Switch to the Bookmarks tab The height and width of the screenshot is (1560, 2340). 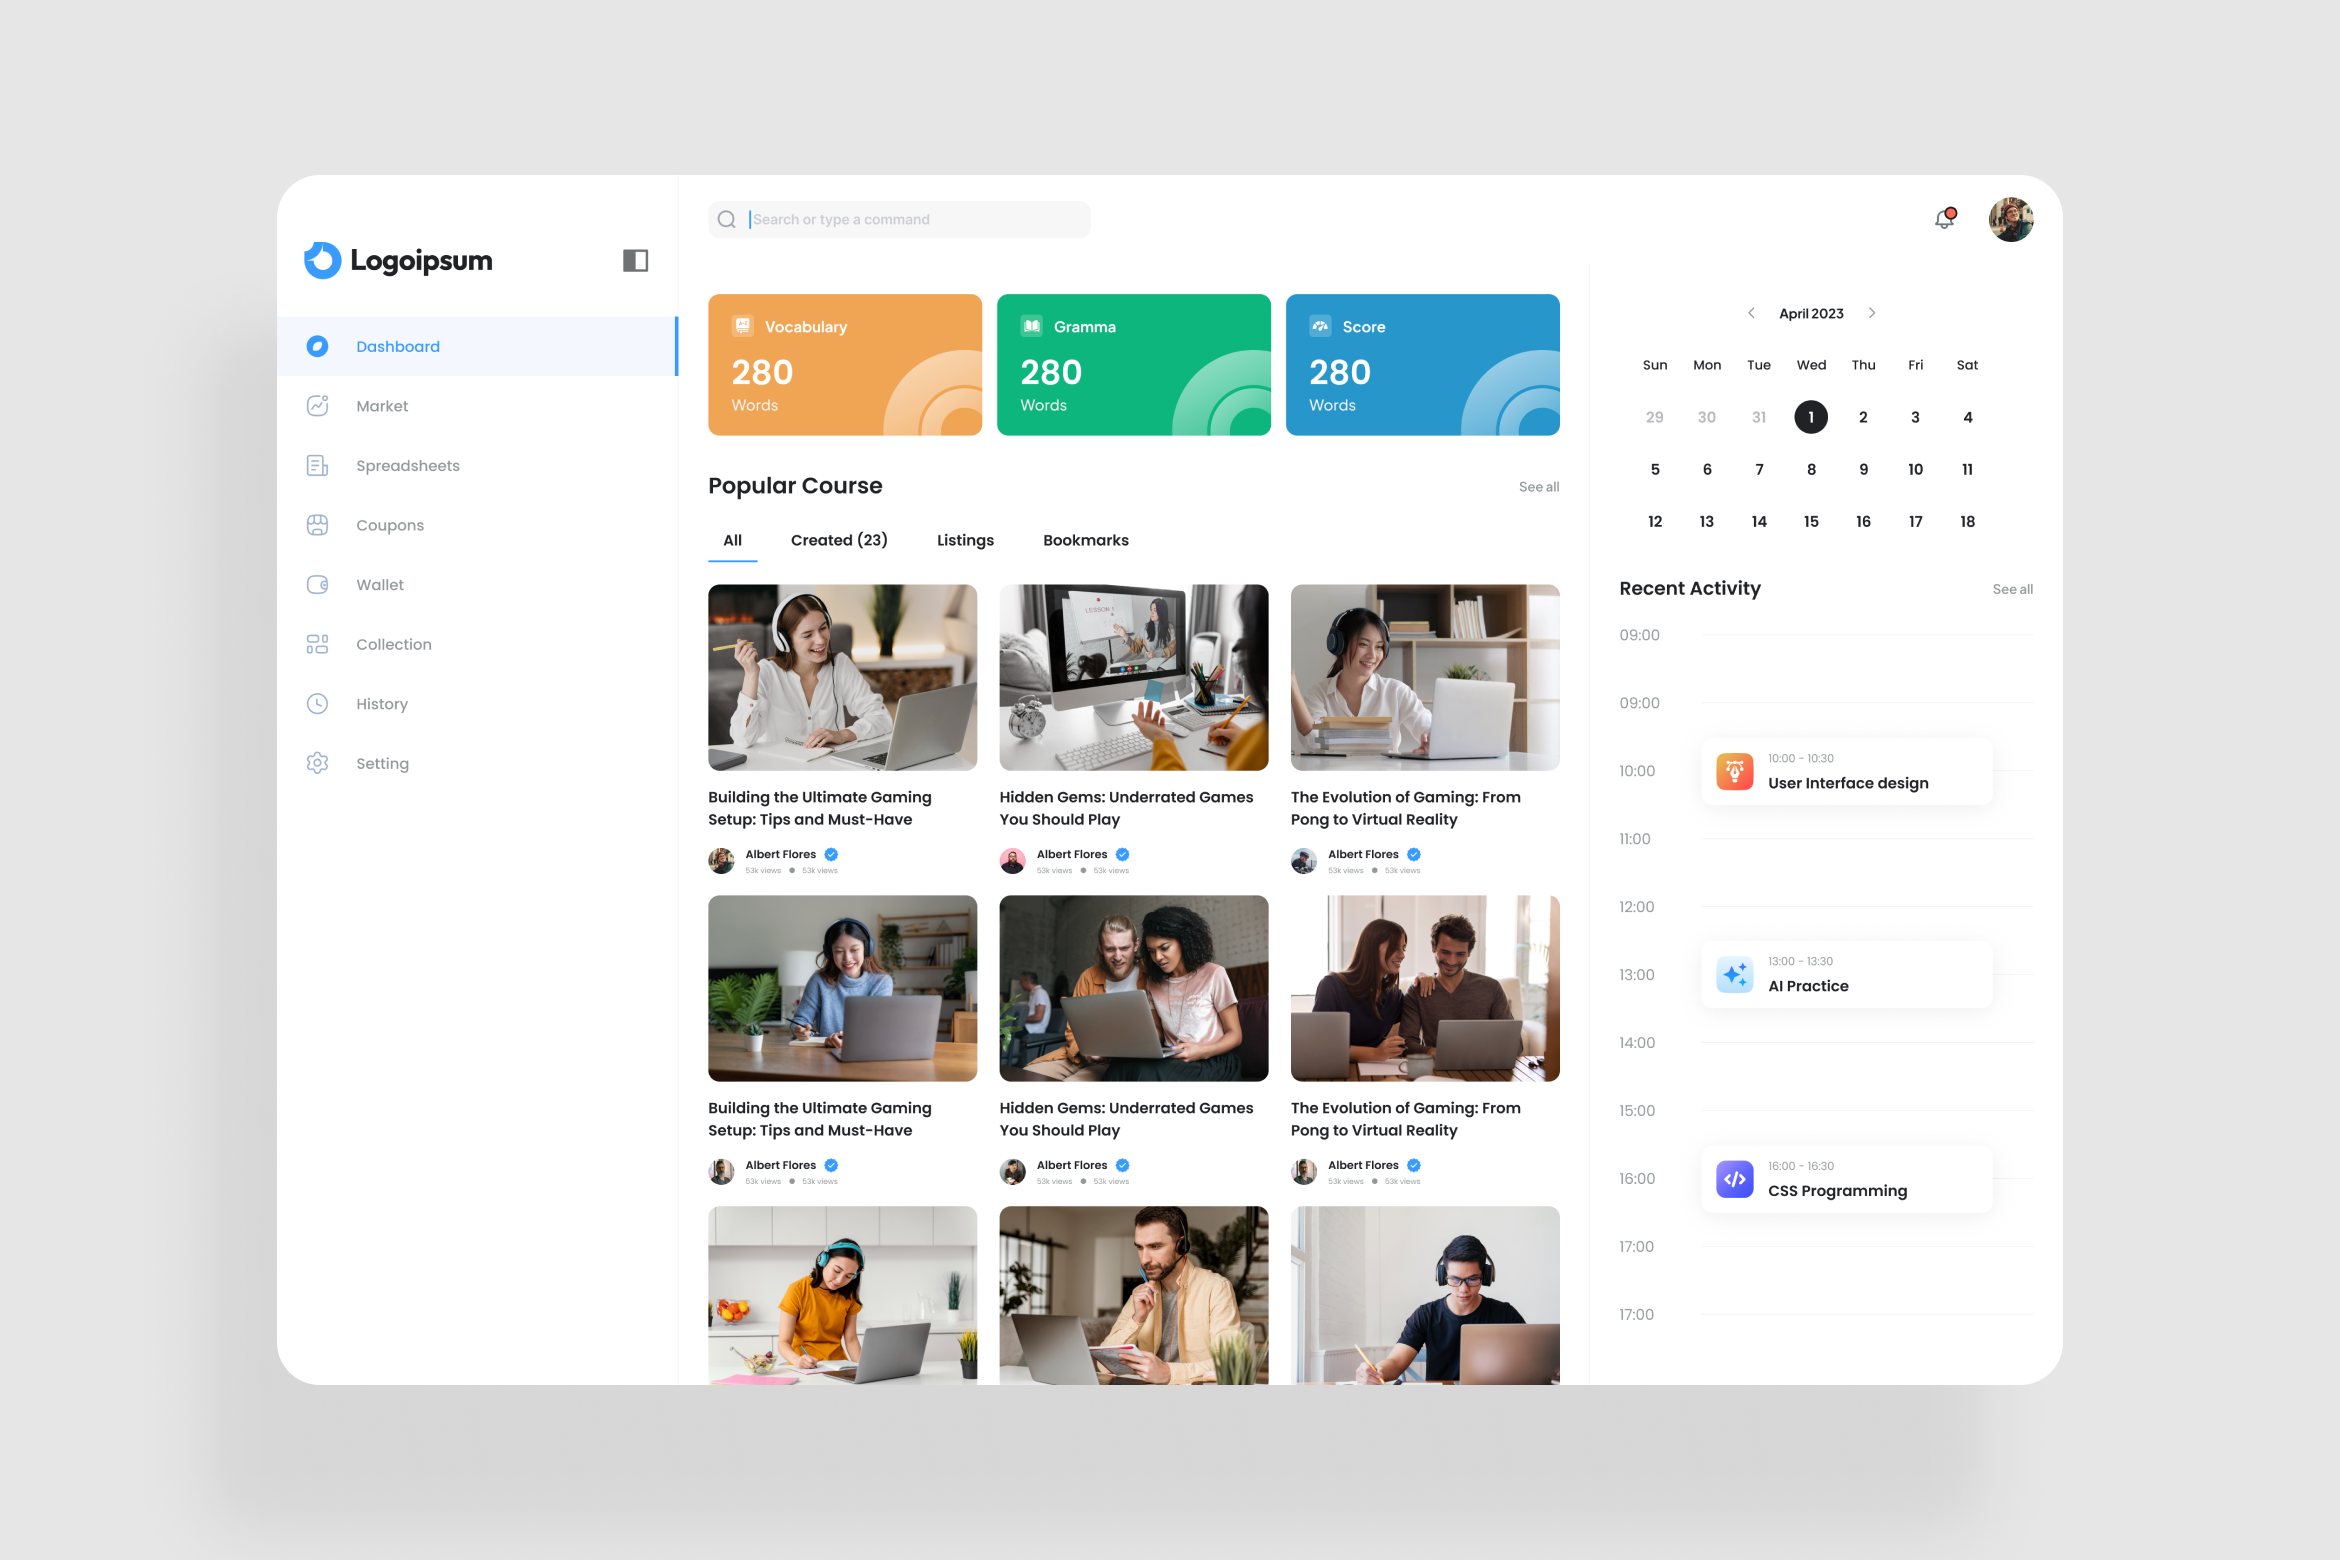point(1085,540)
